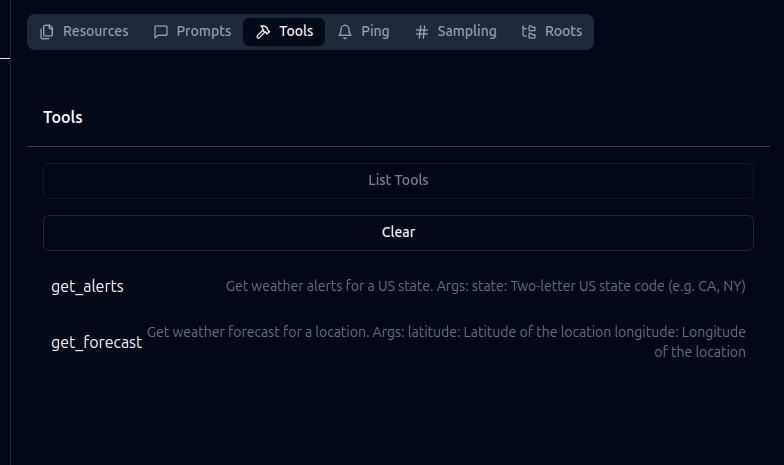The height and width of the screenshot is (465, 784).
Task: Select the get_alerts tool
Action: pos(88,286)
